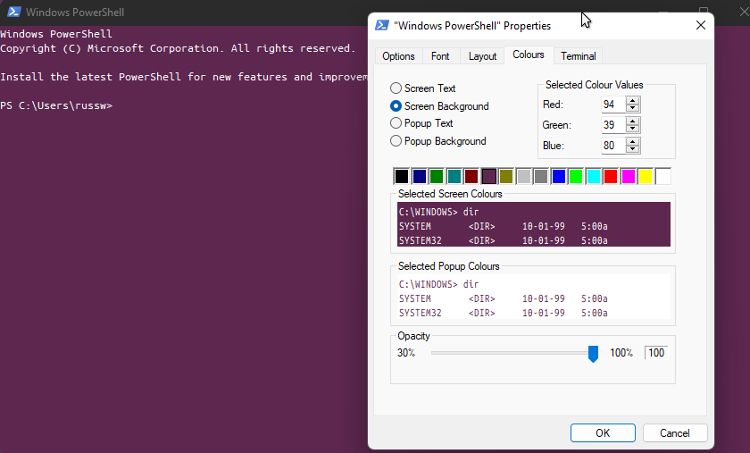This screenshot has width=750, height=453.
Task: Pick the bright blue colour swatch
Action: coord(559,177)
